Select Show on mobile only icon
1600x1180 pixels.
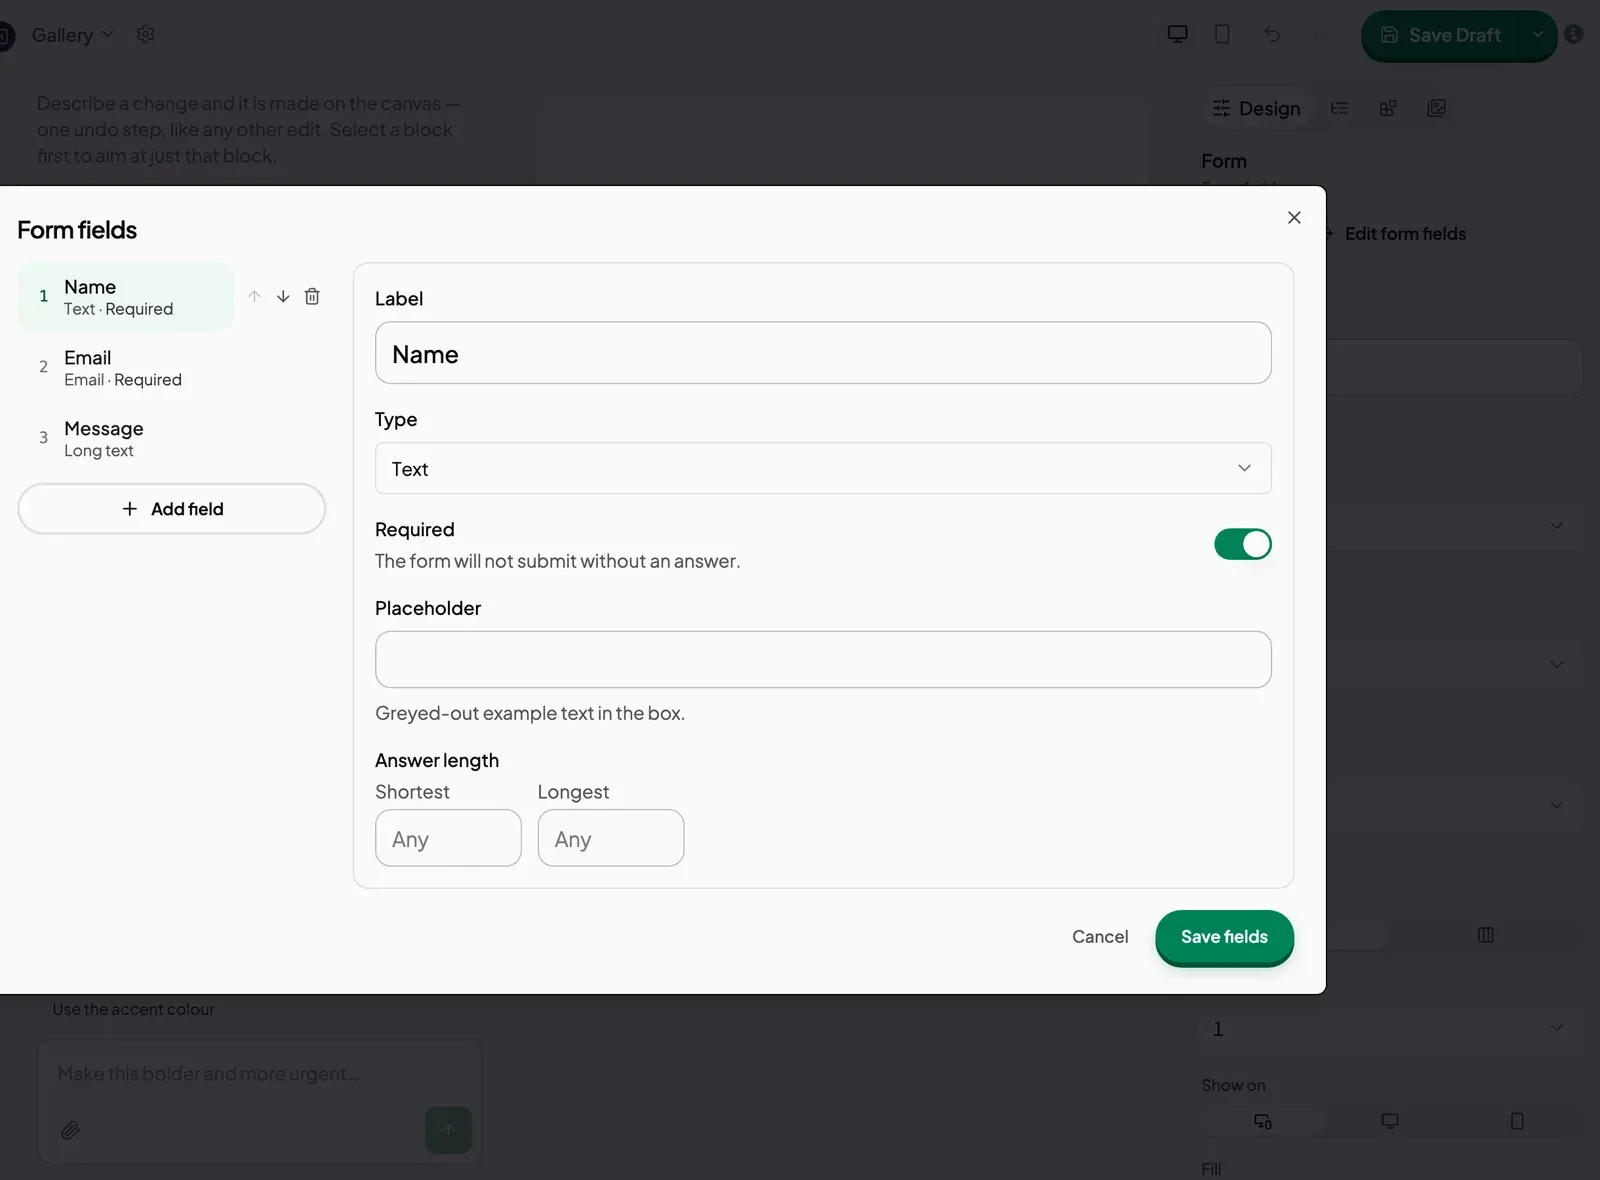[1517, 1121]
